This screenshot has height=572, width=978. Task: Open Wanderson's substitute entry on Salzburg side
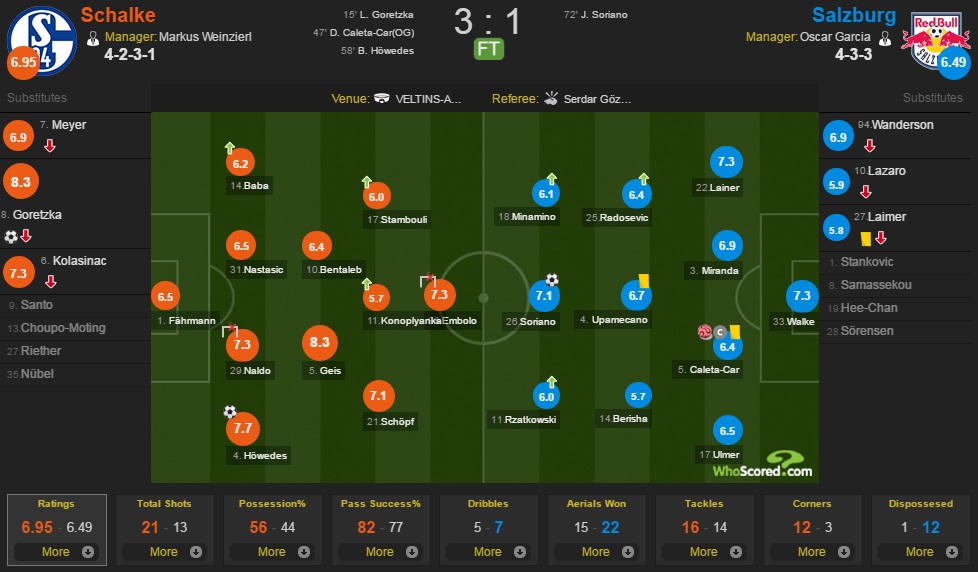pyautogui.click(x=895, y=136)
